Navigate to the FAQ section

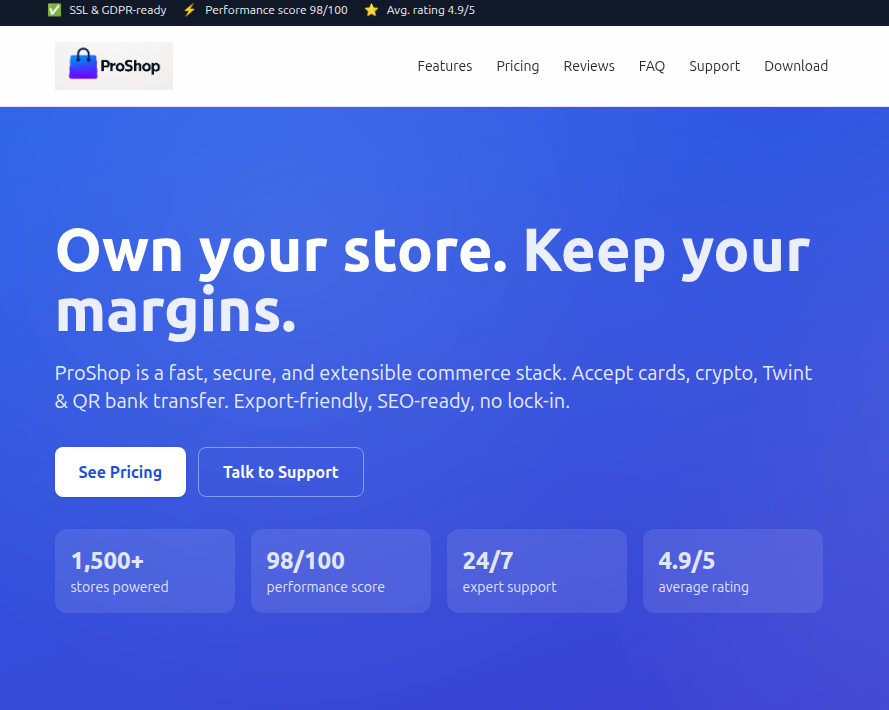click(651, 66)
